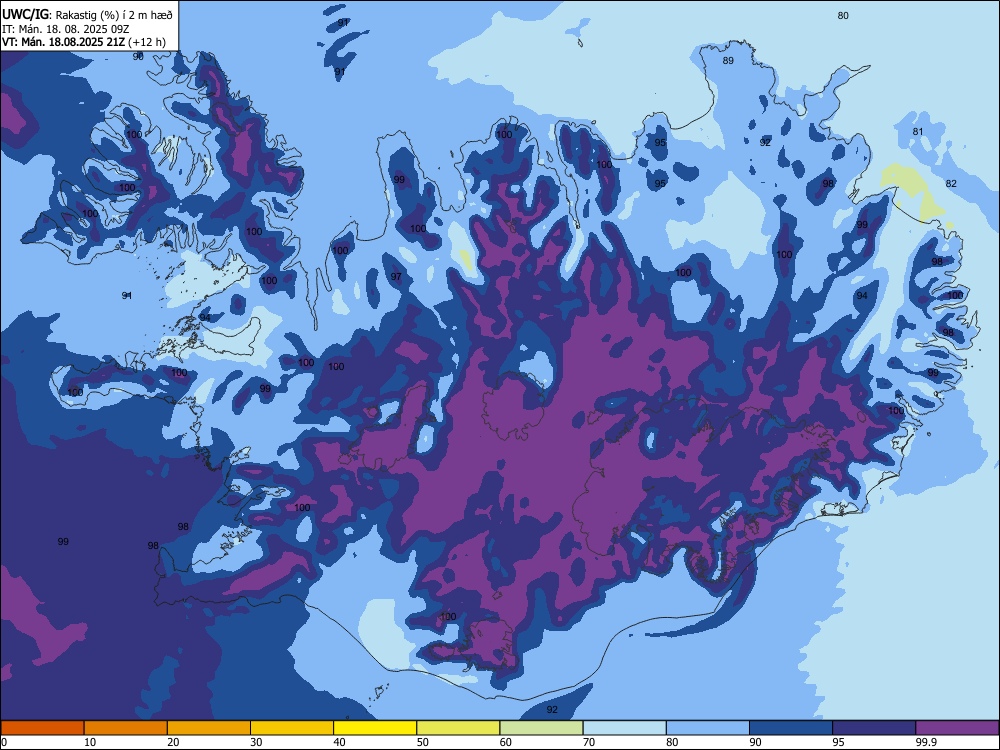Click the legend tick label '30'
Viewport: 1000px width, 750px height.
256,742
